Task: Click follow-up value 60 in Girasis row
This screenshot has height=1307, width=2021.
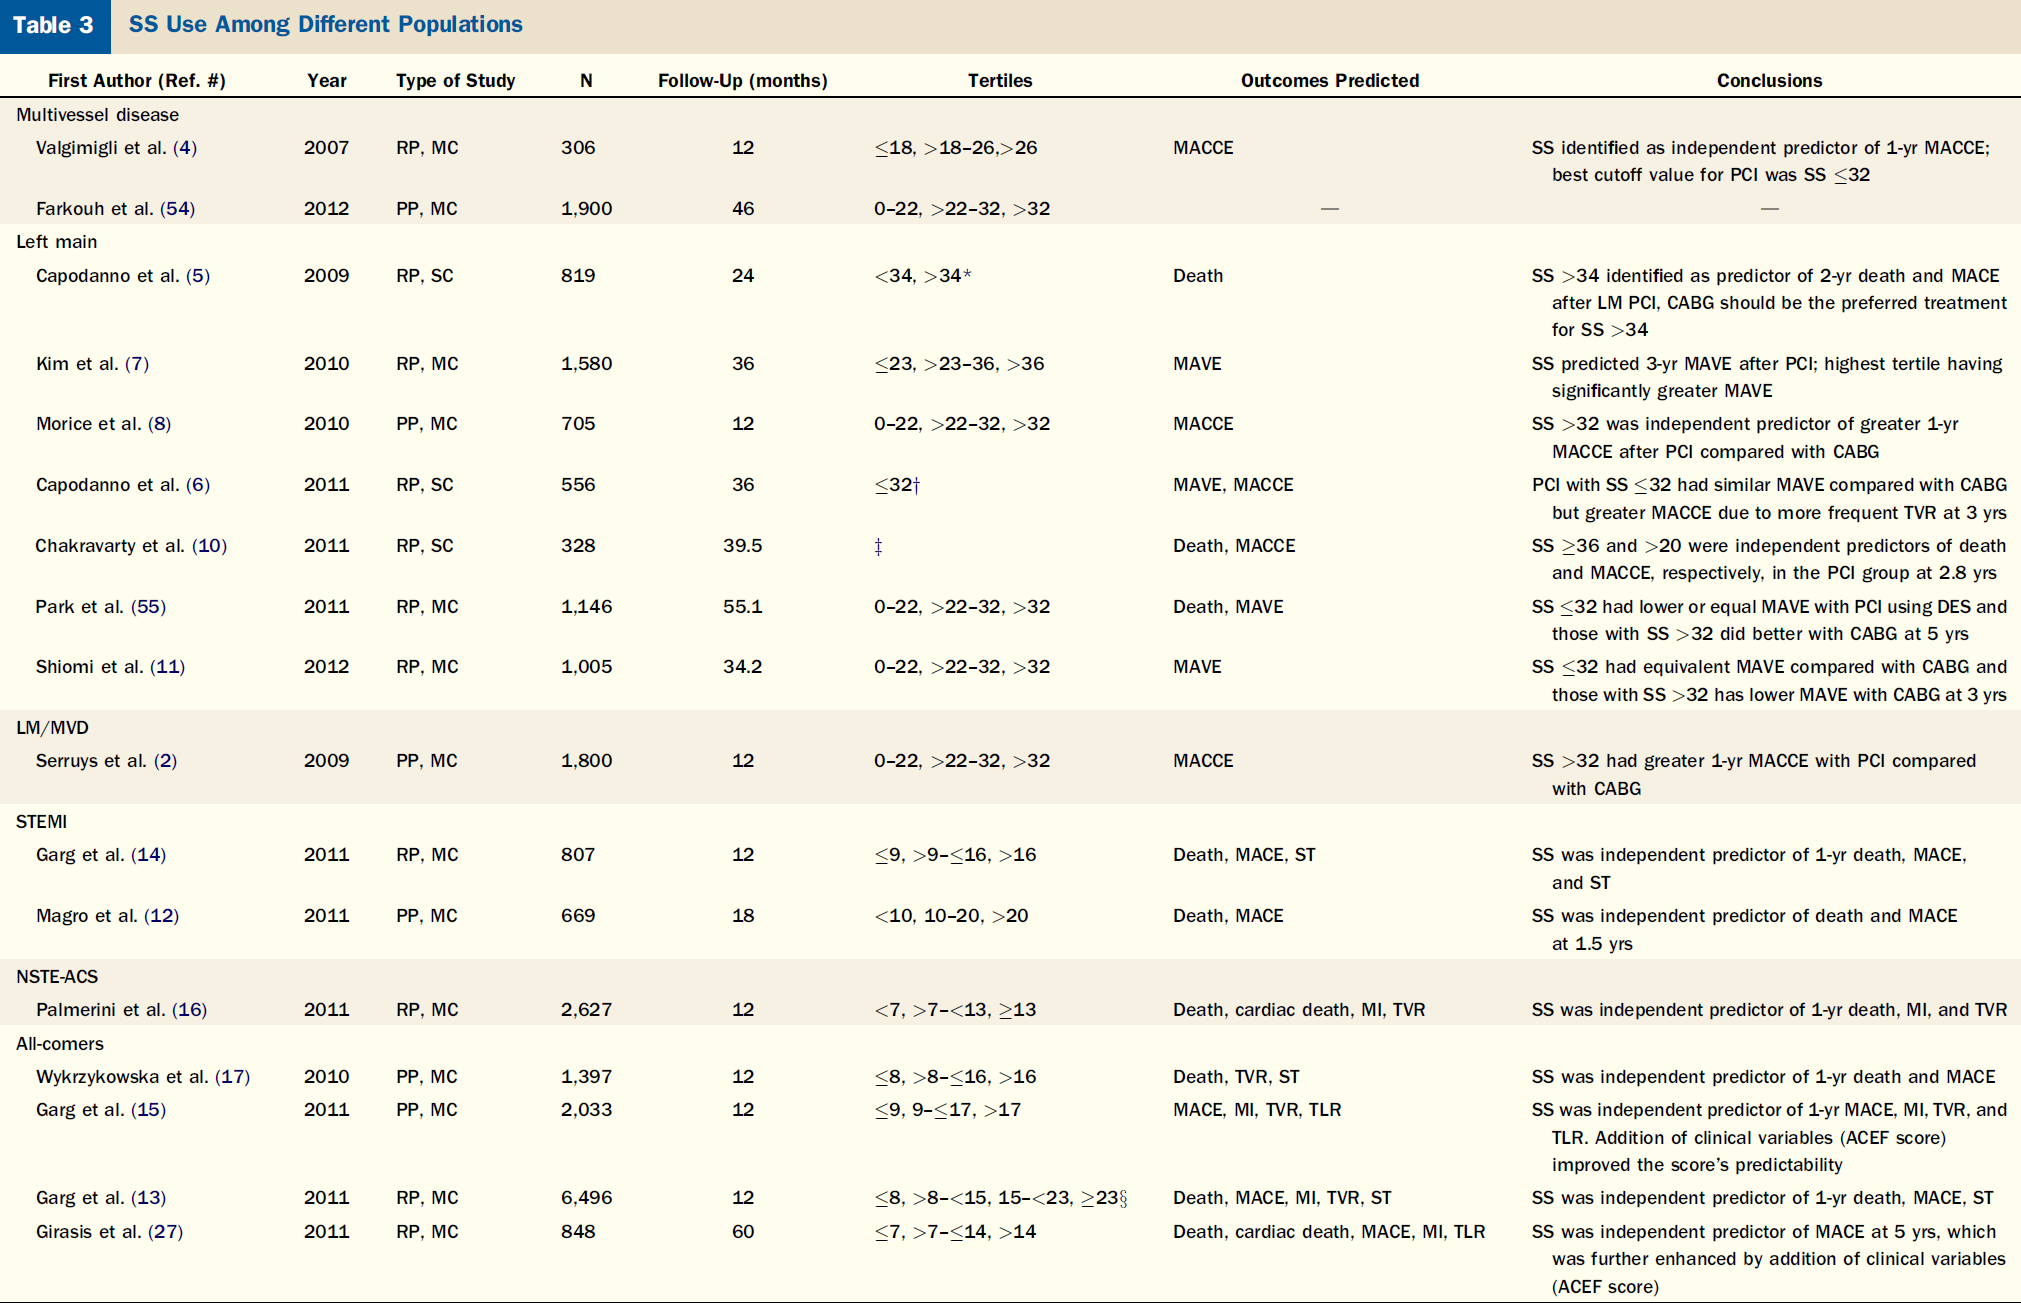Action: [x=743, y=1232]
